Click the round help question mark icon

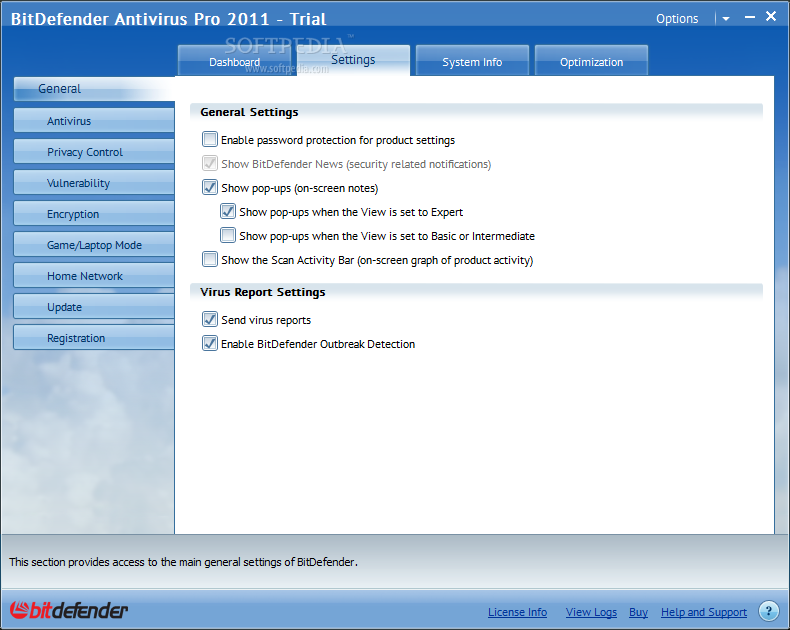point(768,611)
